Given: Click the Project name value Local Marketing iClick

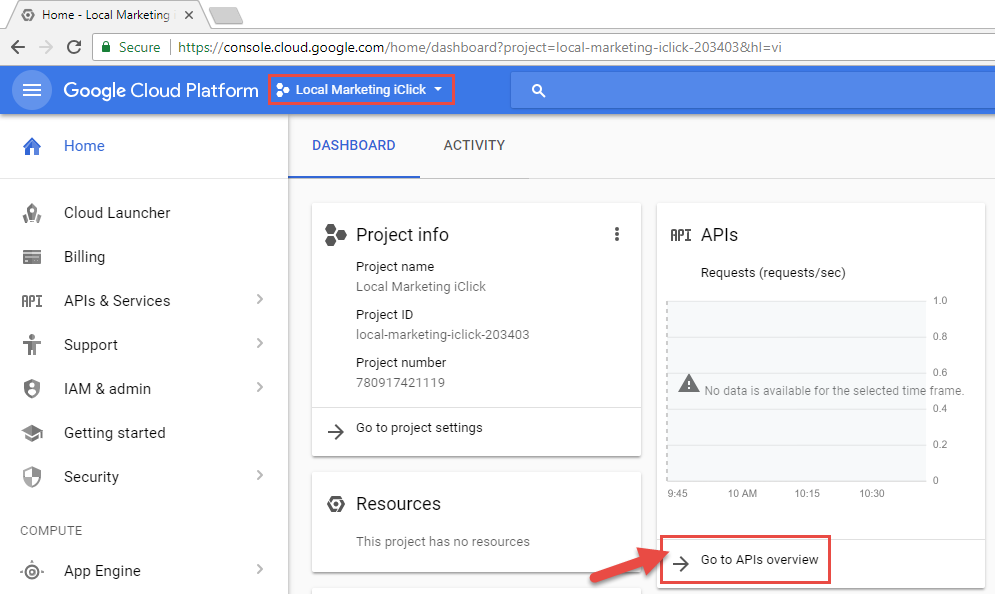Looking at the screenshot, I should [421, 287].
